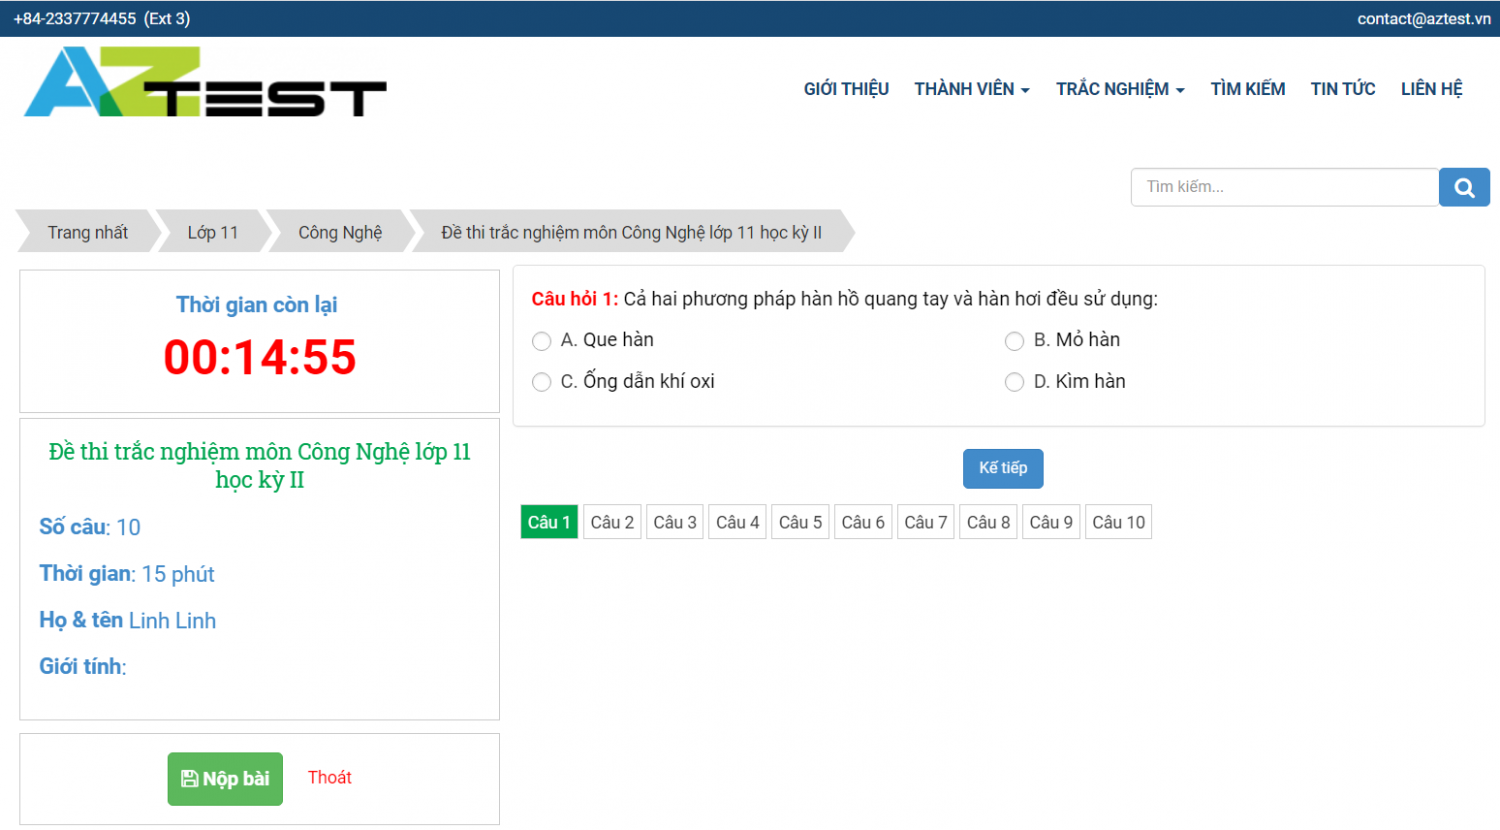Click the AZTest logo
This screenshot has width=1500, height=830.
[x=205, y=82]
